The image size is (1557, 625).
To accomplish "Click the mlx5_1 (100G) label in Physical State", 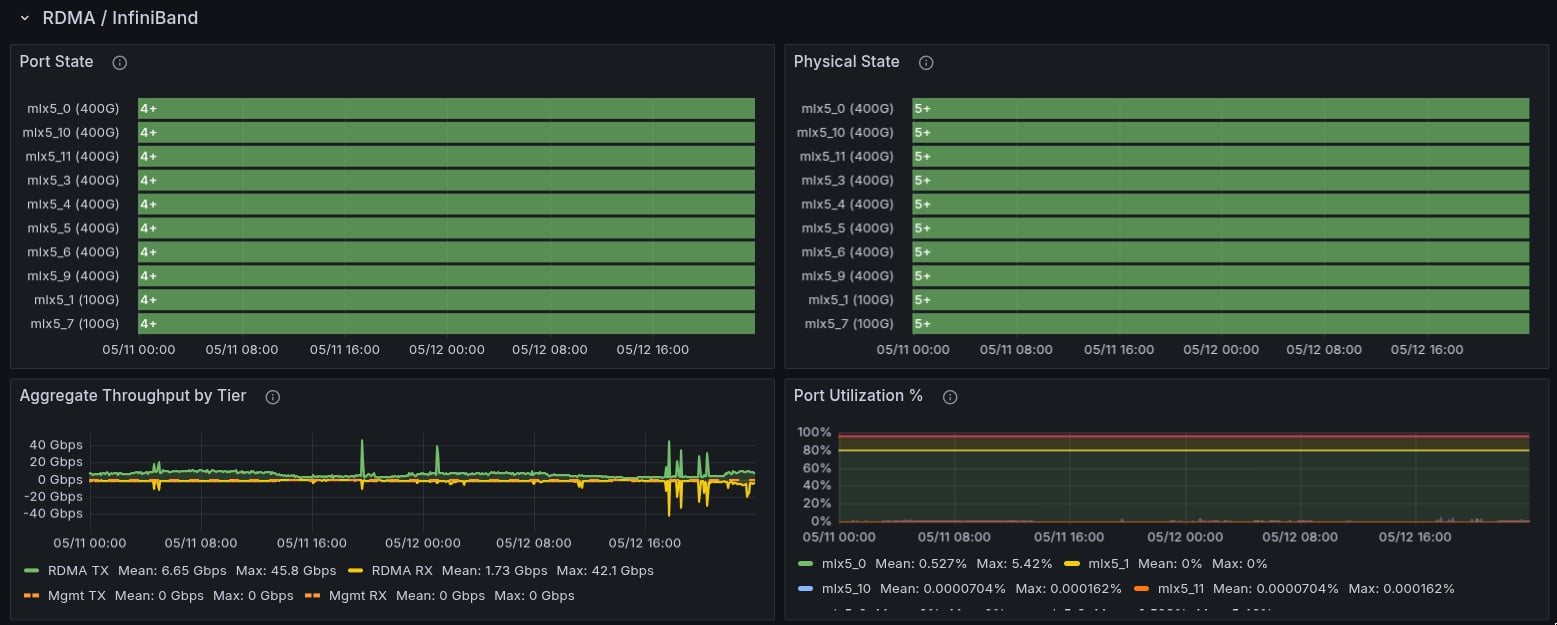I will (x=851, y=300).
